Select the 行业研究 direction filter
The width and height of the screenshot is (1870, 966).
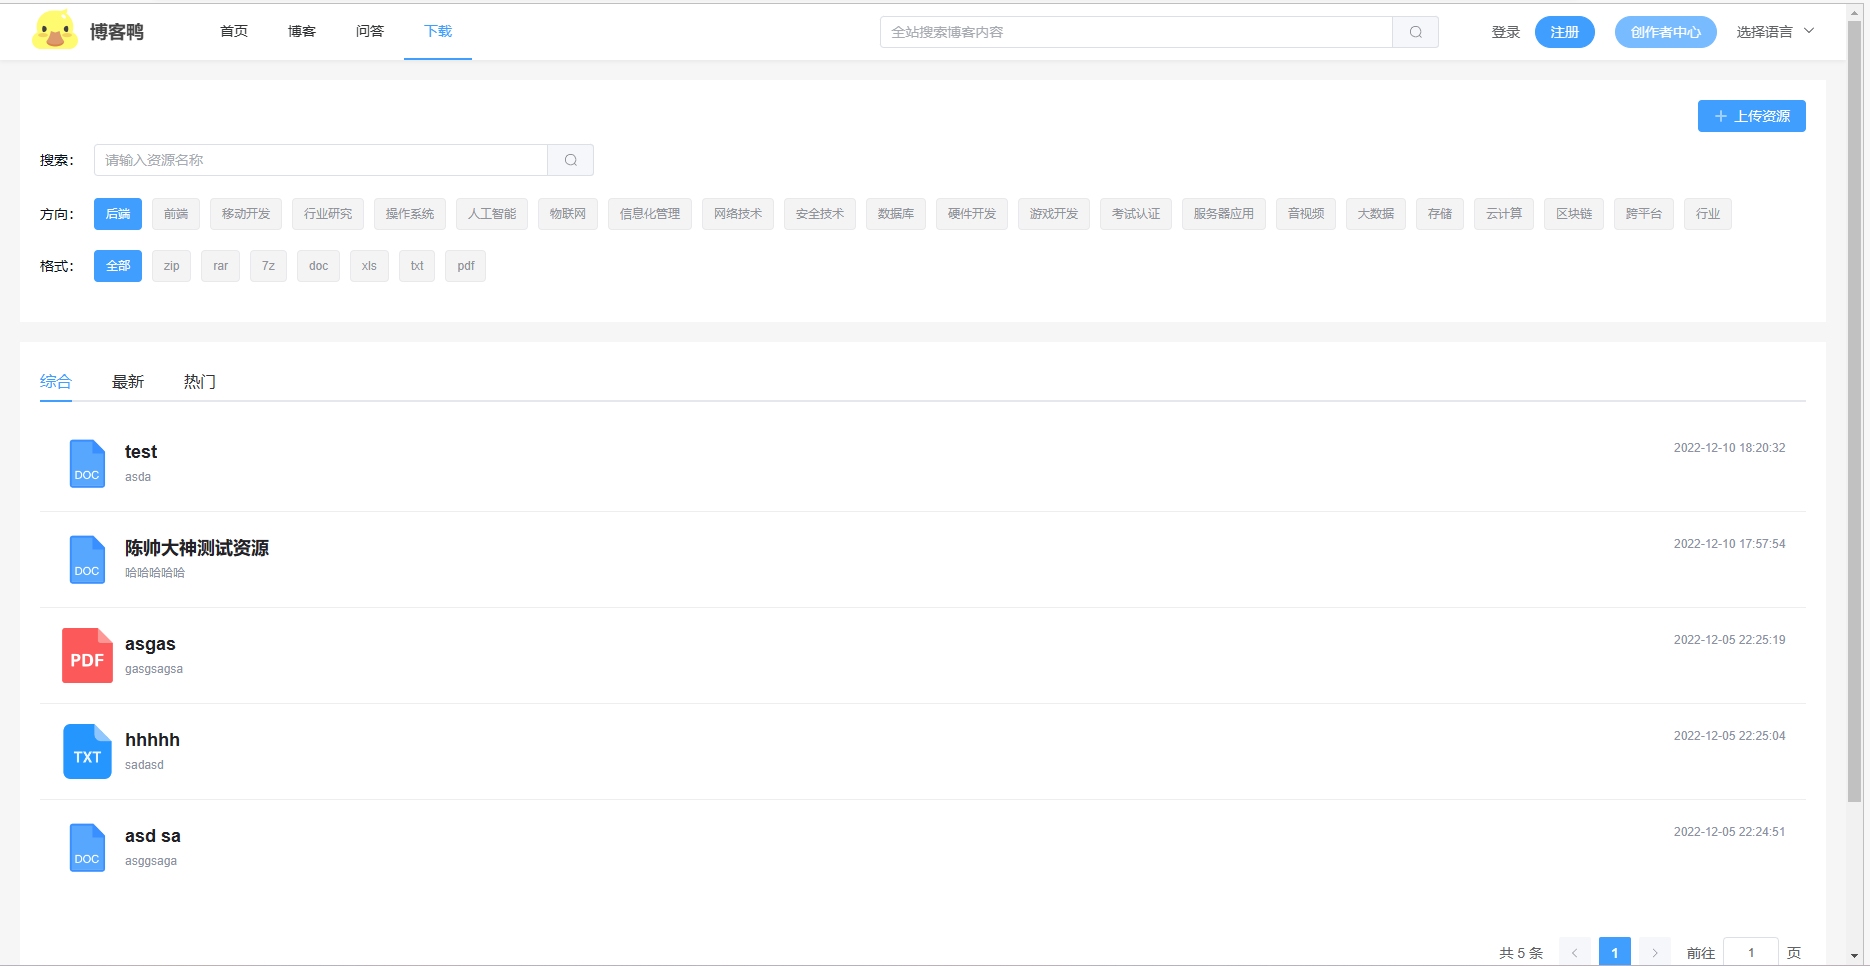[x=328, y=214]
